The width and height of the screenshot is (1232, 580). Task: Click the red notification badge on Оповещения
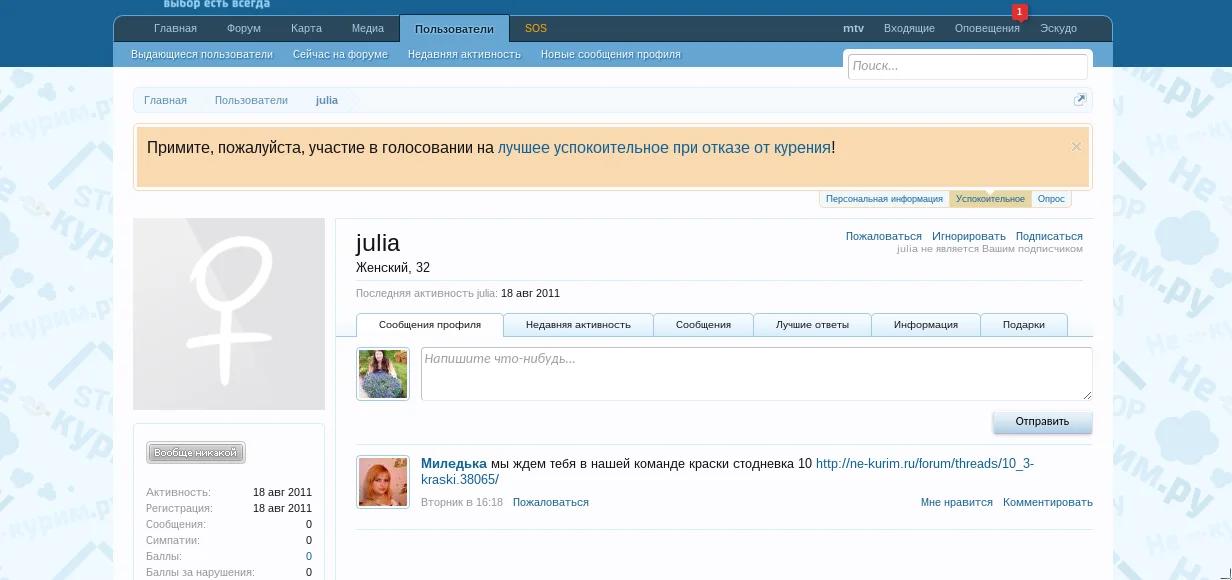tap(1019, 13)
